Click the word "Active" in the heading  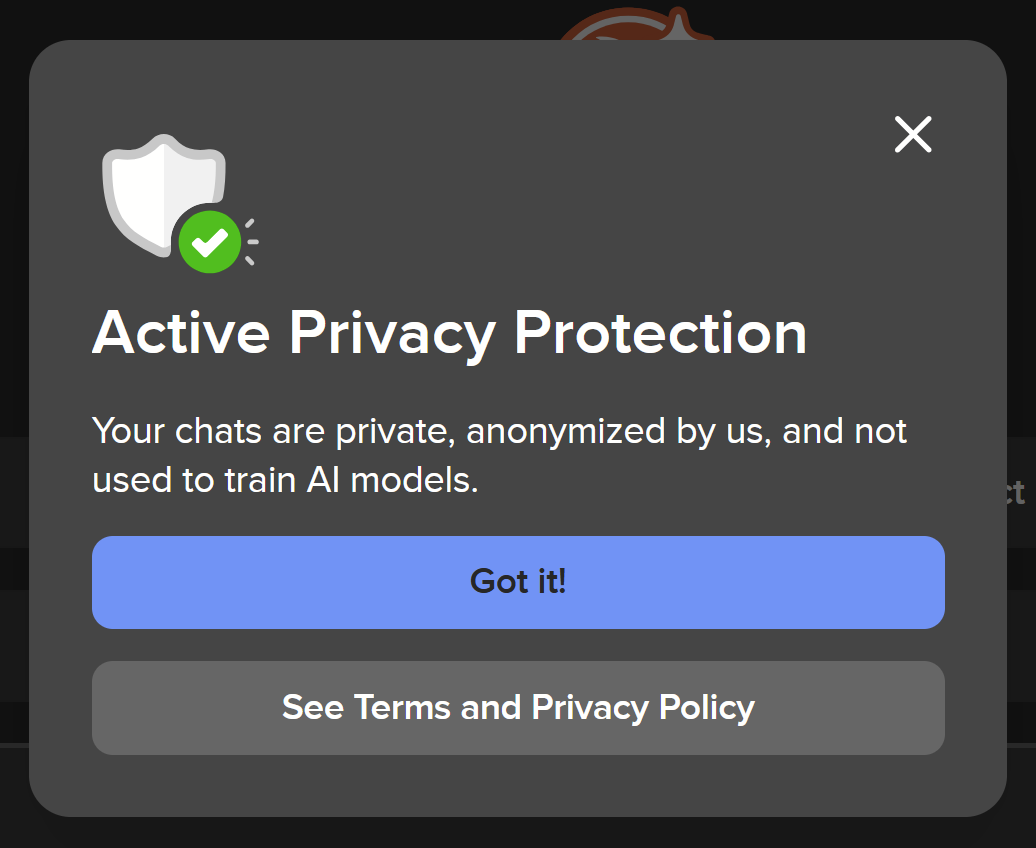point(181,333)
